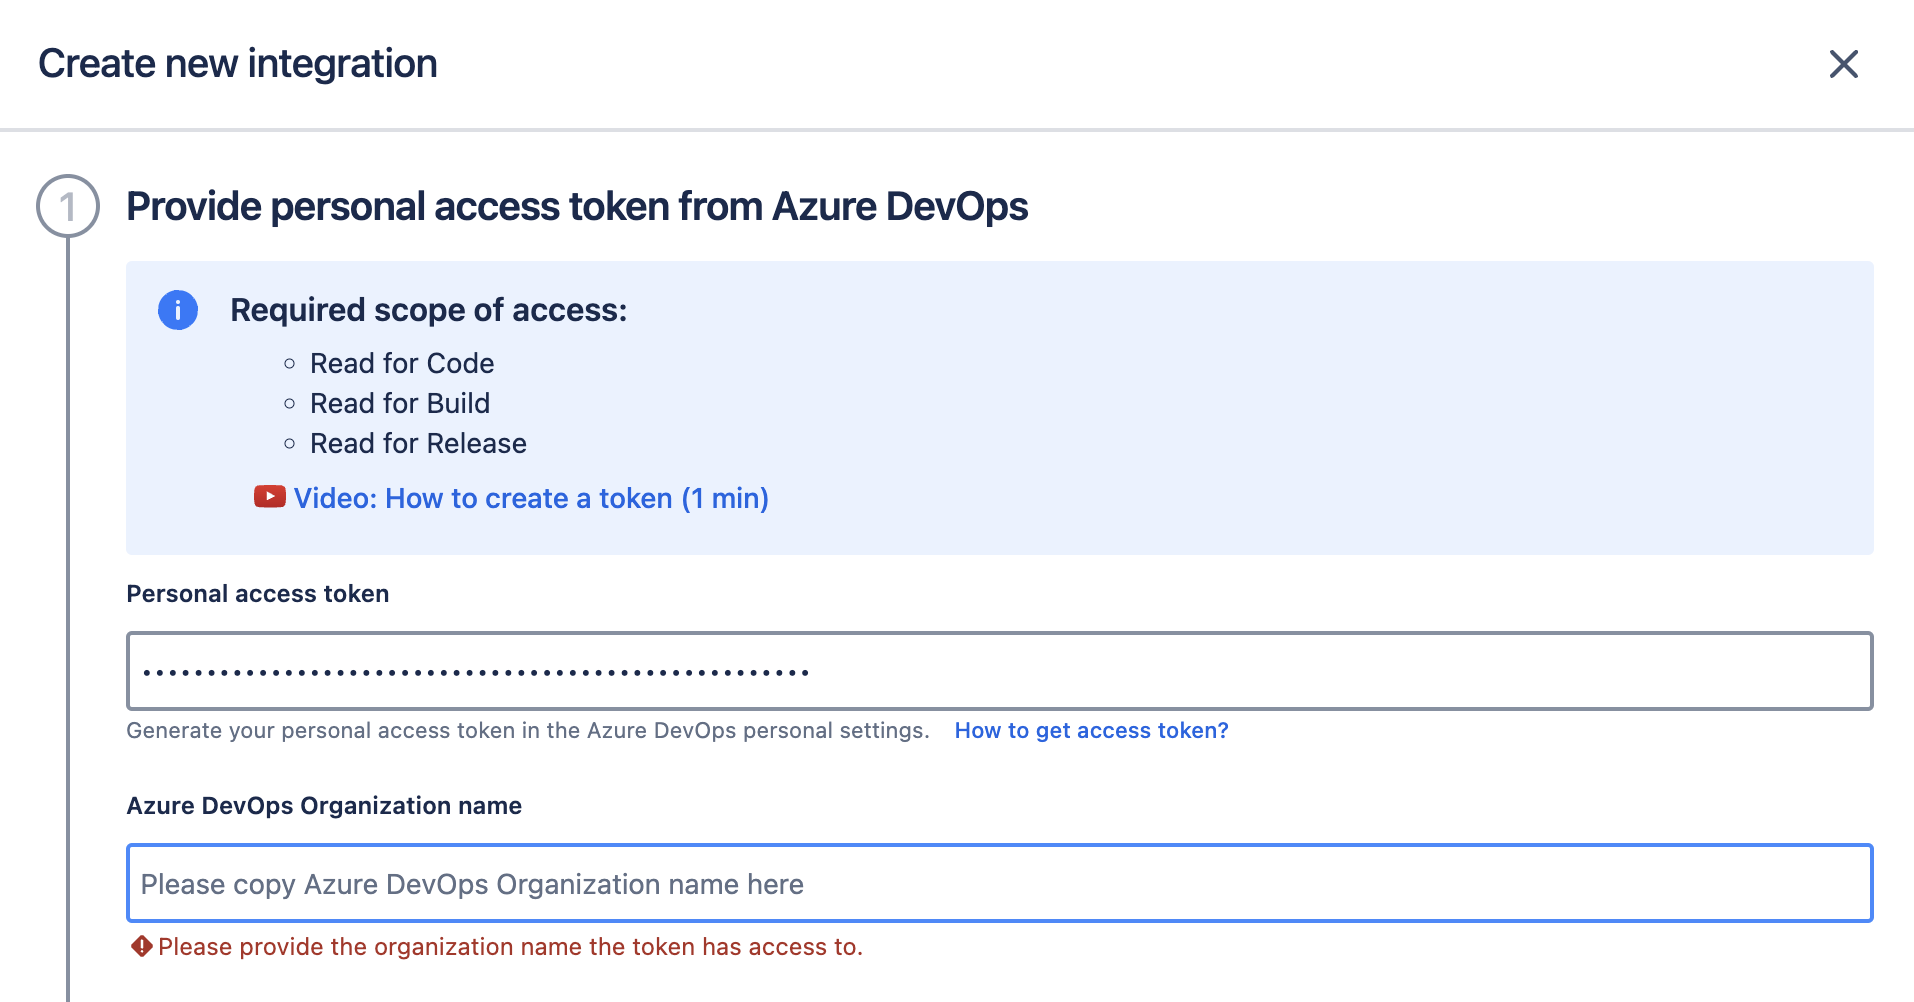
Task: Open the 'How to create a token' video link
Action: tap(530, 498)
